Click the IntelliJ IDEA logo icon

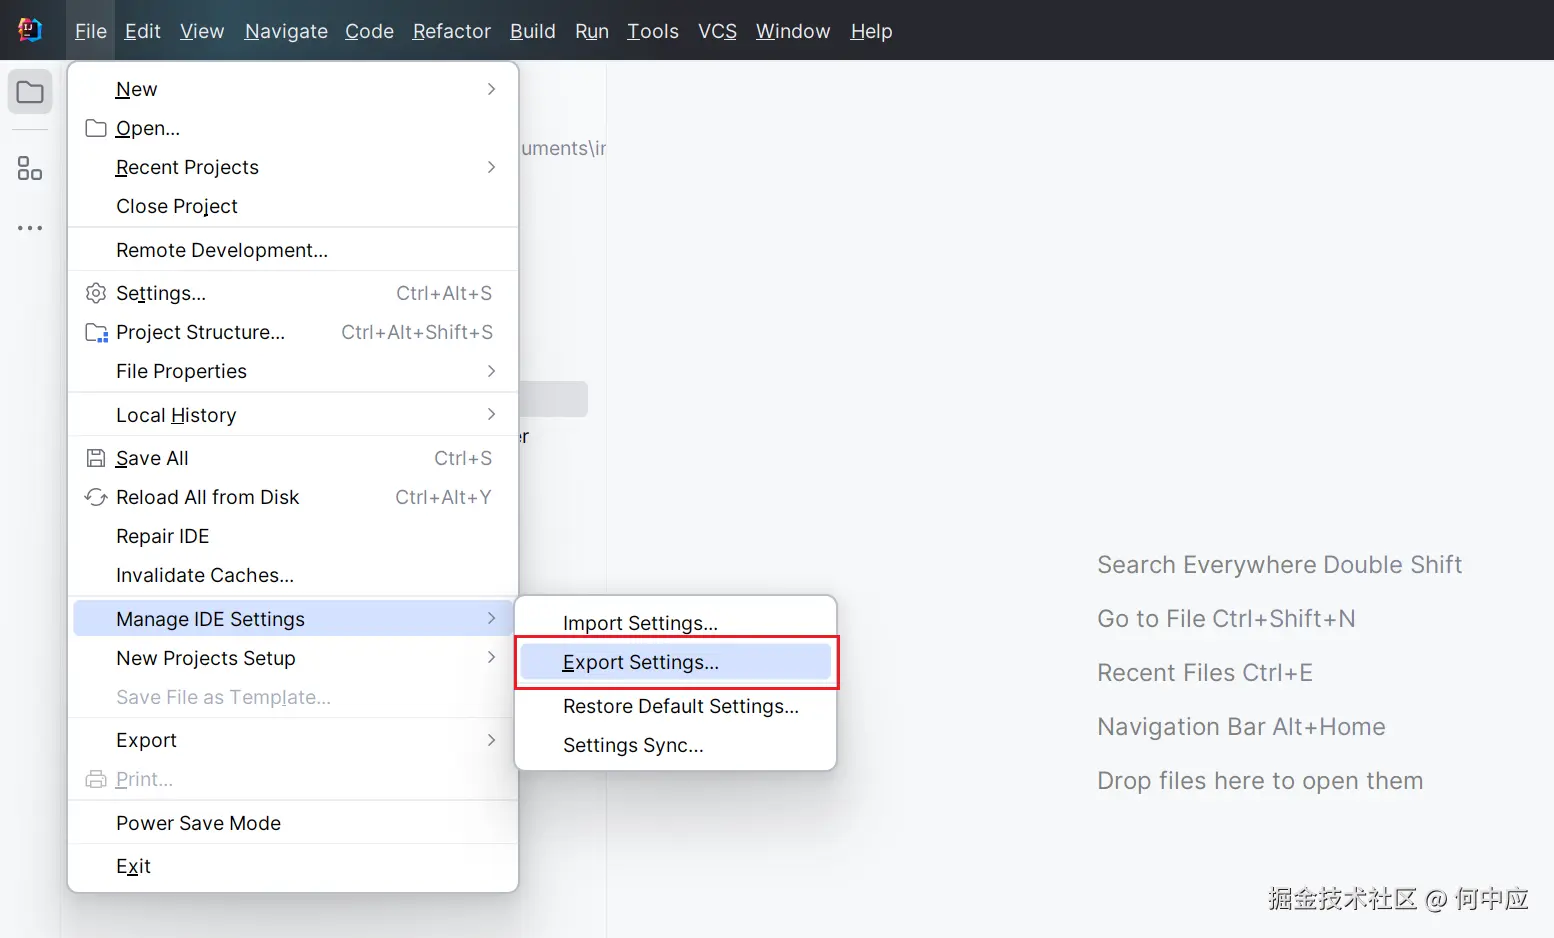(x=30, y=30)
